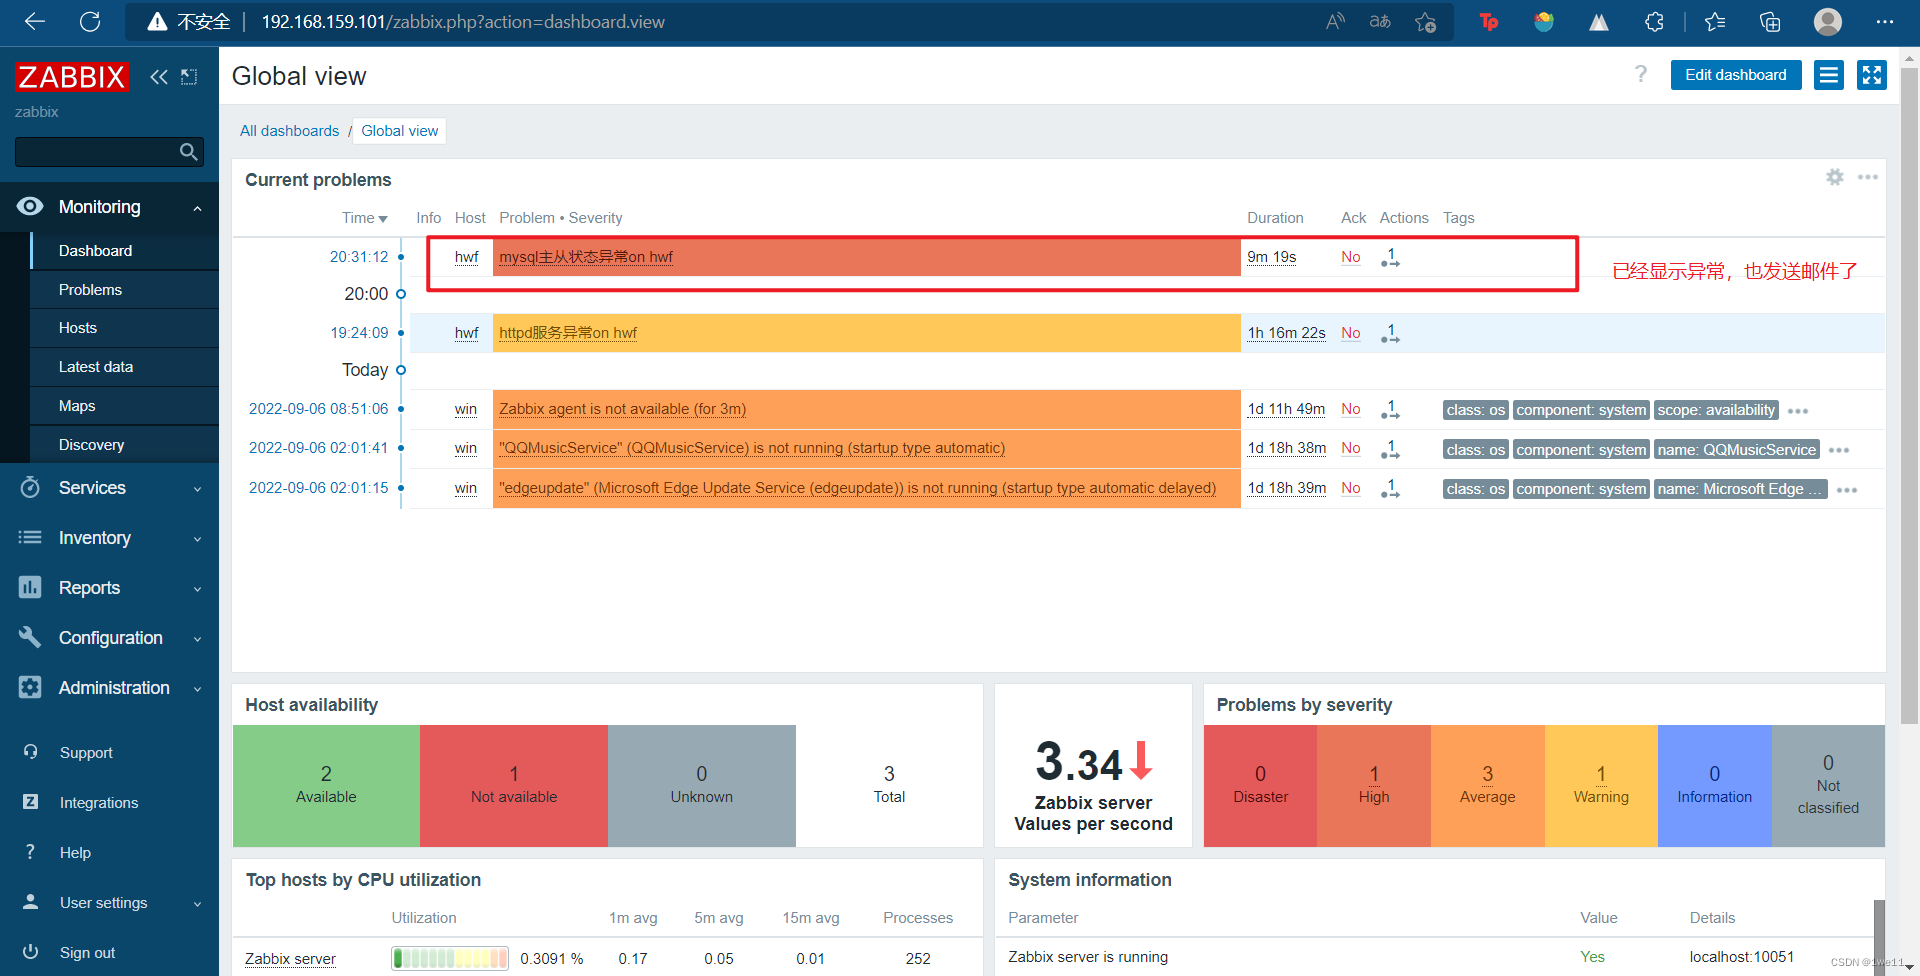
Task: Open the dashboard actions list icon
Action: (x=1829, y=75)
